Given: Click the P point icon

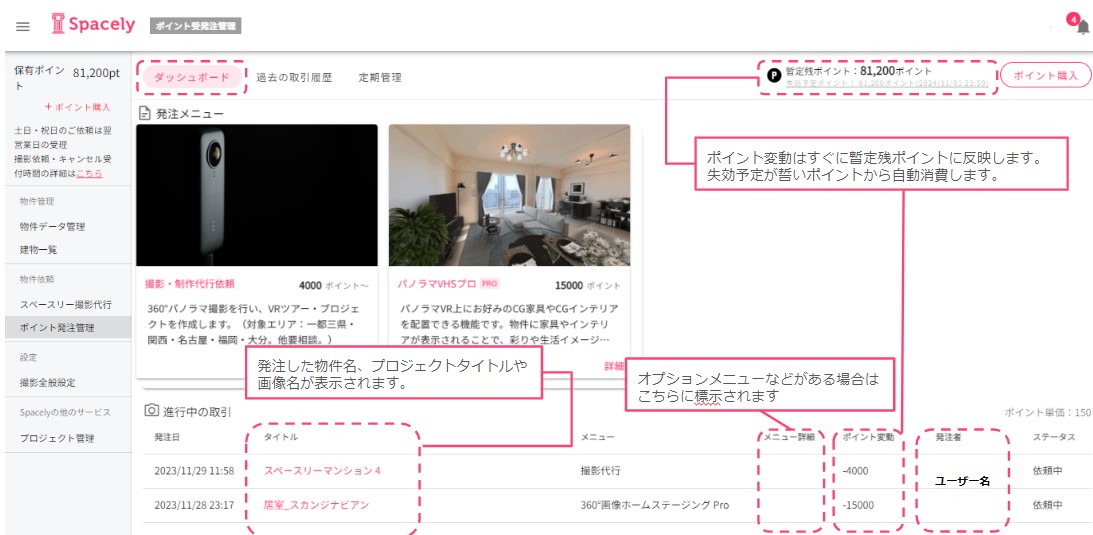Looking at the screenshot, I should click(x=774, y=75).
